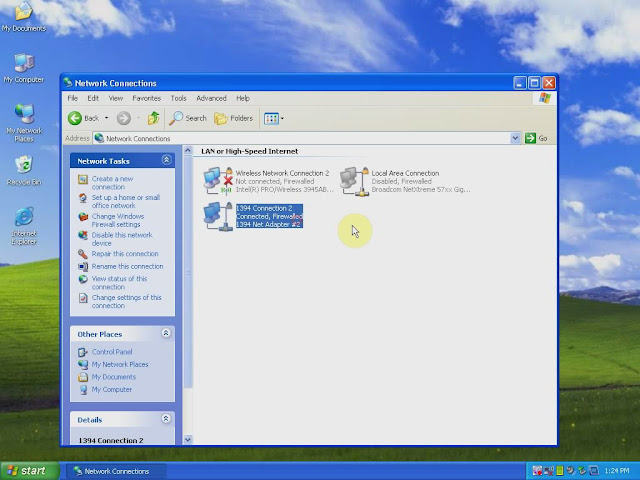The image size is (640, 480).
Task: Click the LAN or High-Speed Internet header
Action: click(249, 151)
